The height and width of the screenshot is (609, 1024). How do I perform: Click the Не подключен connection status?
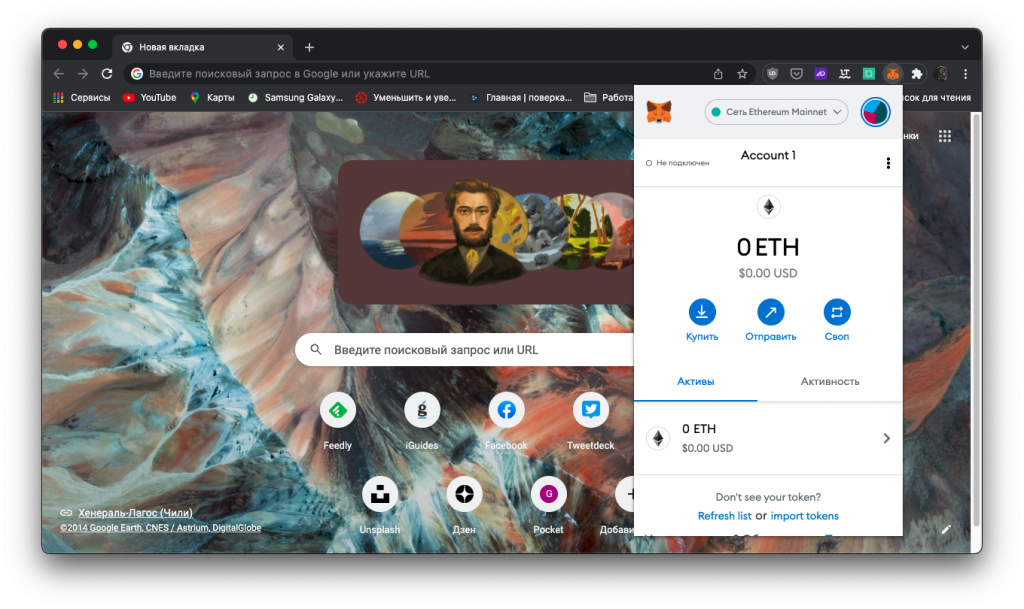677,163
